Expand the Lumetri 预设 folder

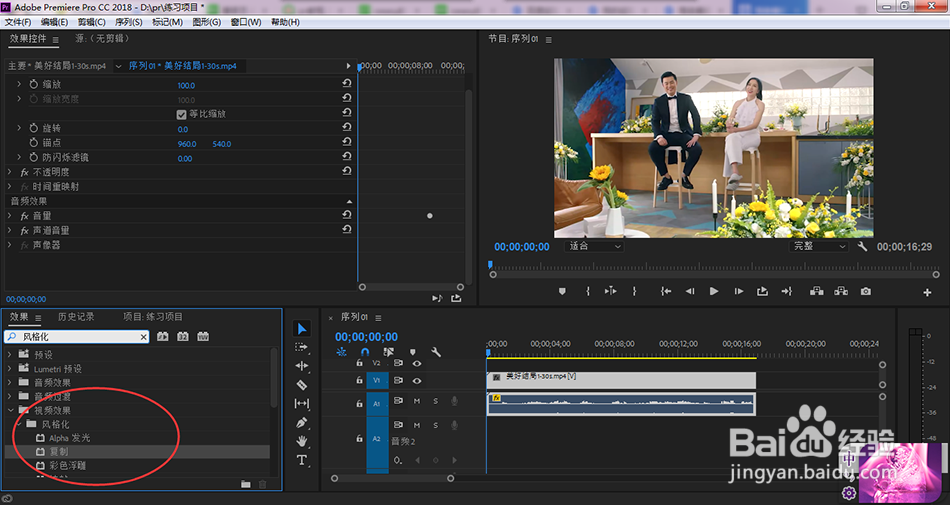click(10, 368)
